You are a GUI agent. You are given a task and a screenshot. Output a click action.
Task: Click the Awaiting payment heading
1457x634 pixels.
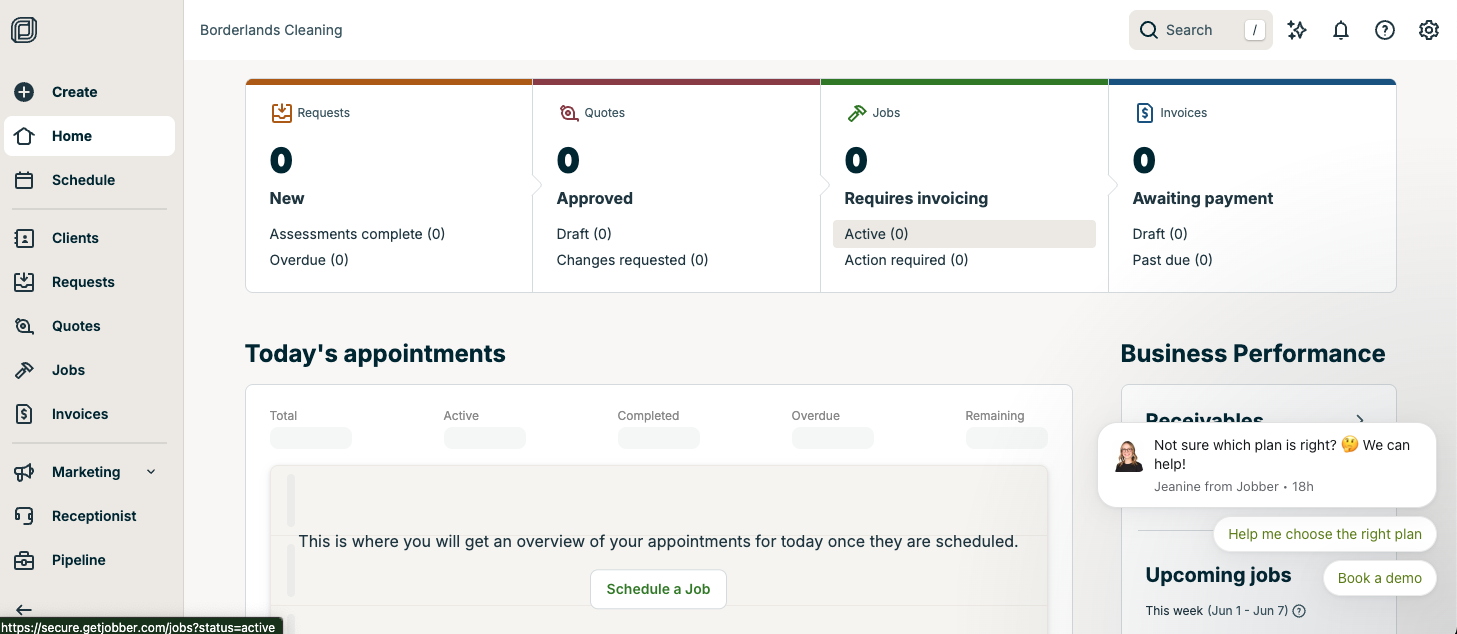tap(1202, 198)
